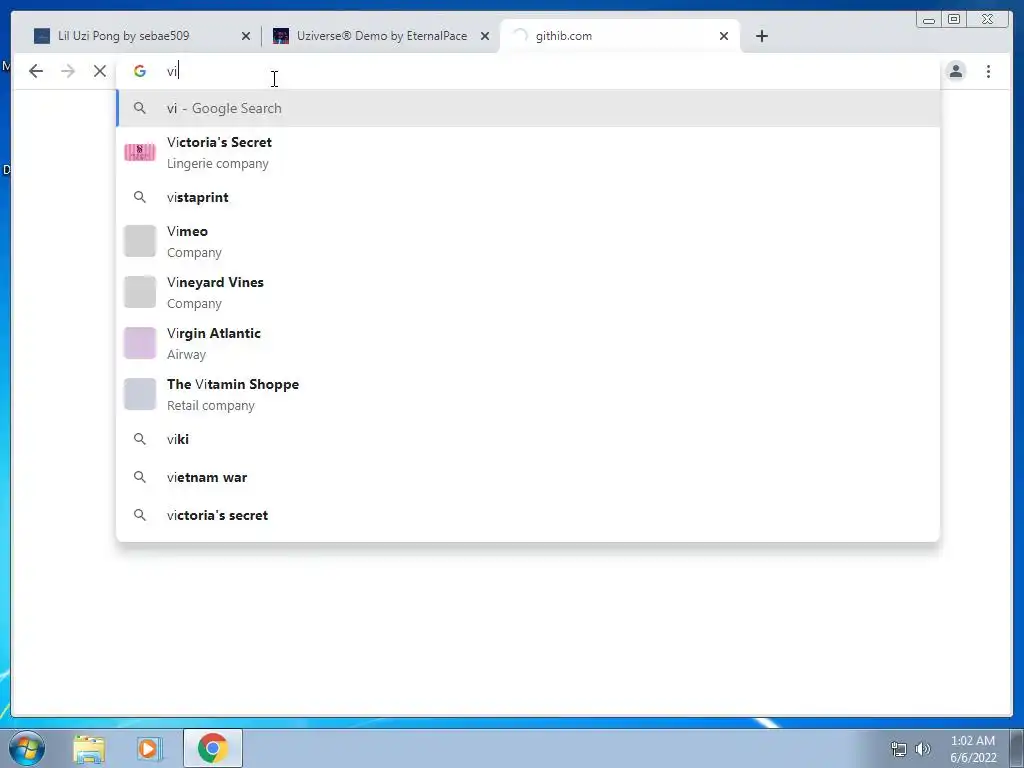Click Victoria's Secret pink thumbnail image
This screenshot has width=1024, height=768.
pos(140,152)
